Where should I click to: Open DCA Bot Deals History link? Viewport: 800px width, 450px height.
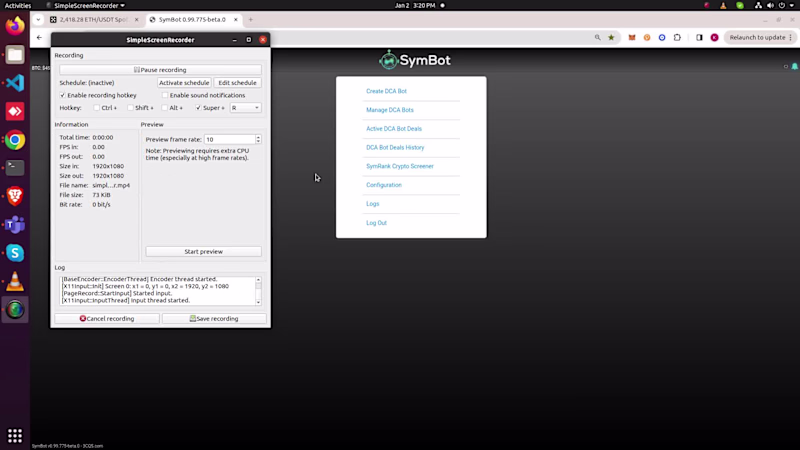(395, 147)
